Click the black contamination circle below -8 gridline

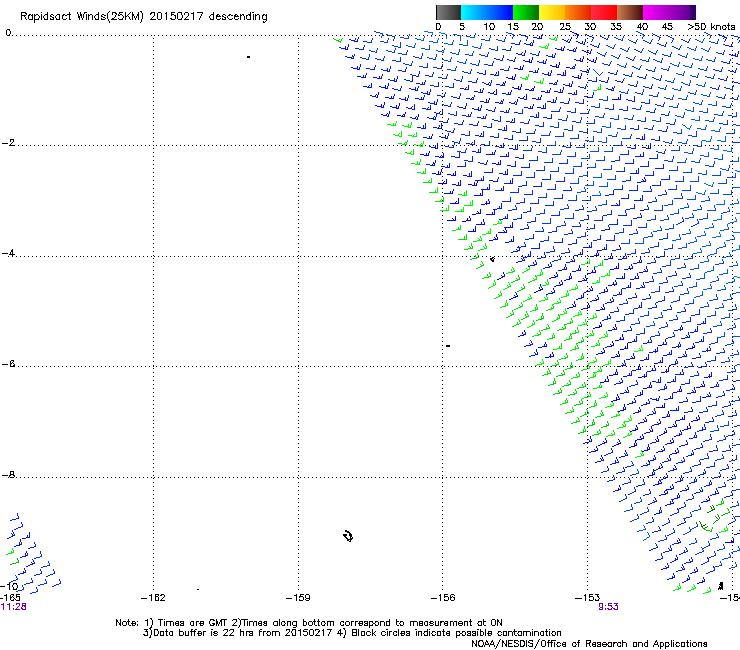click(x=348, y=536)
